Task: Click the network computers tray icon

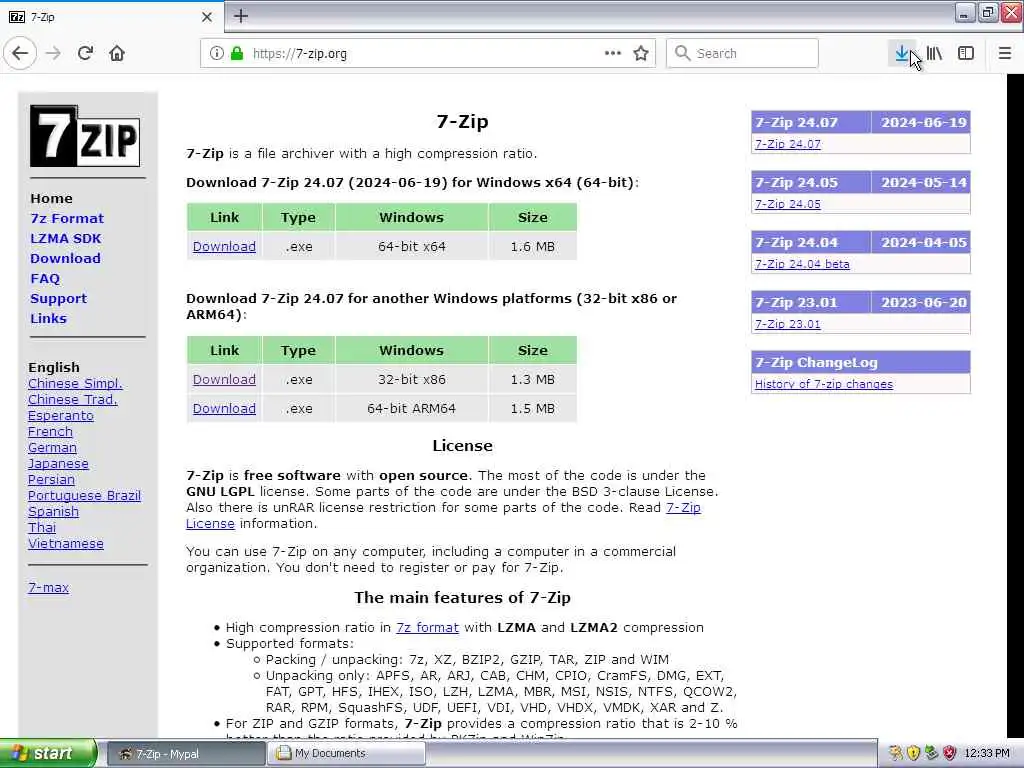Action: coord(931,753)
